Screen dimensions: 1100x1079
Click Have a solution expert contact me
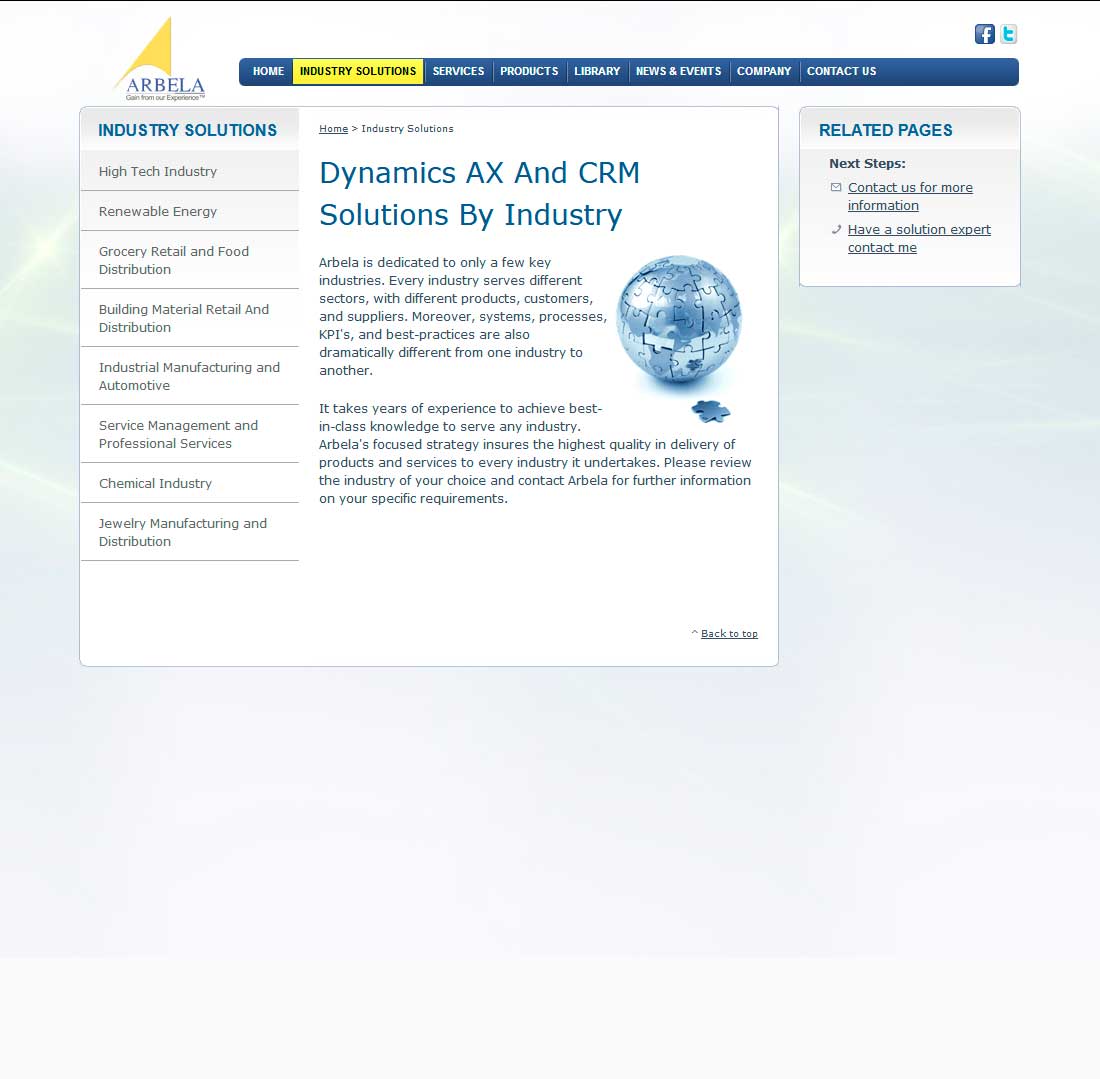click(919, 239)
